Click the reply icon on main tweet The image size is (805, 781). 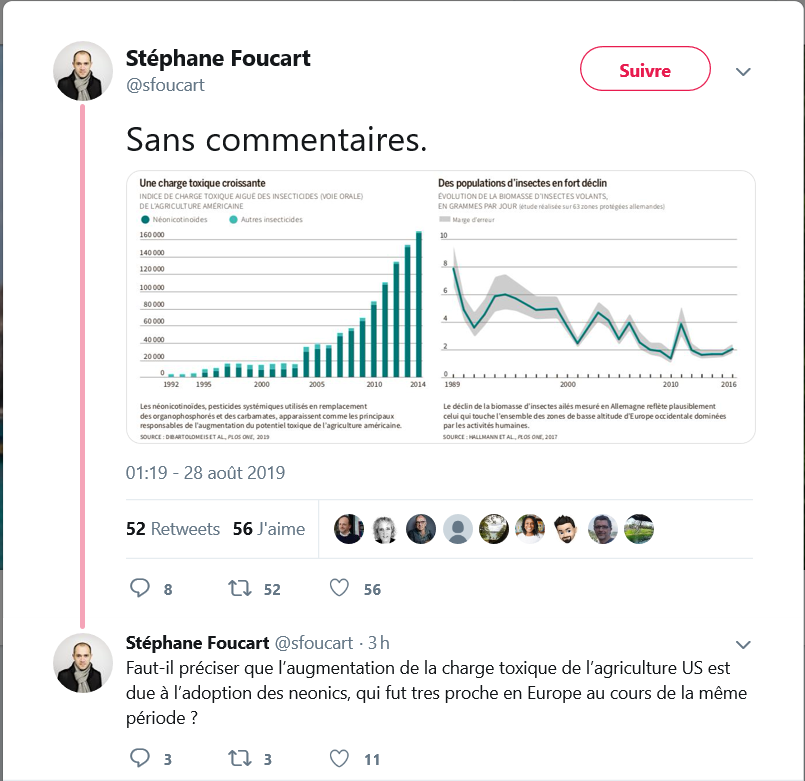click(140, 588)
